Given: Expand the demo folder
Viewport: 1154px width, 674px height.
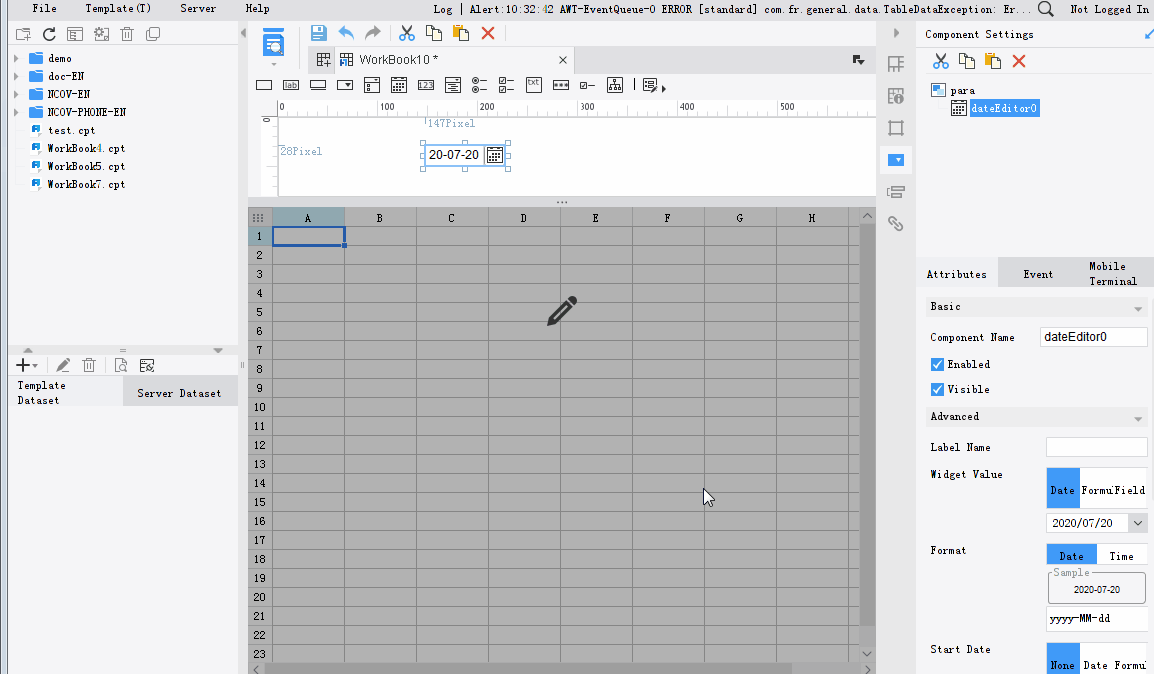Looking at the screenshot, I should coord(16,58).
